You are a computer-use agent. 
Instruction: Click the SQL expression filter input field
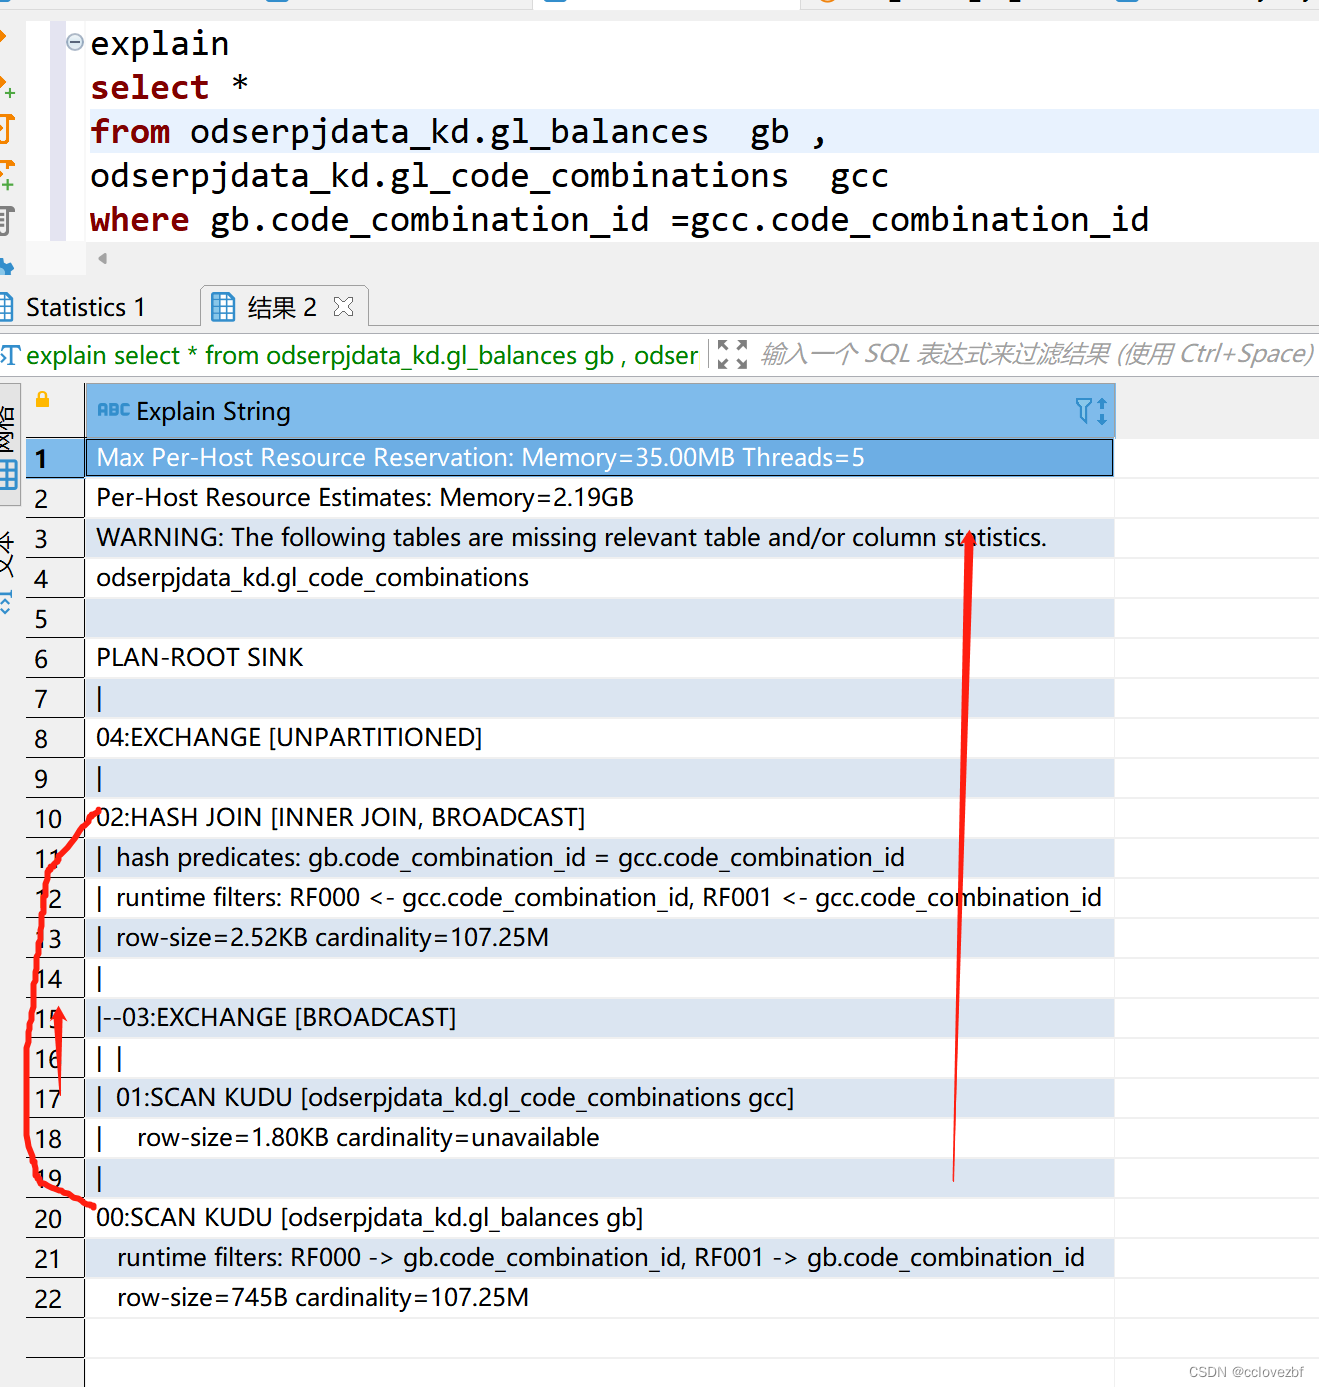click(x=1030, y=354)
